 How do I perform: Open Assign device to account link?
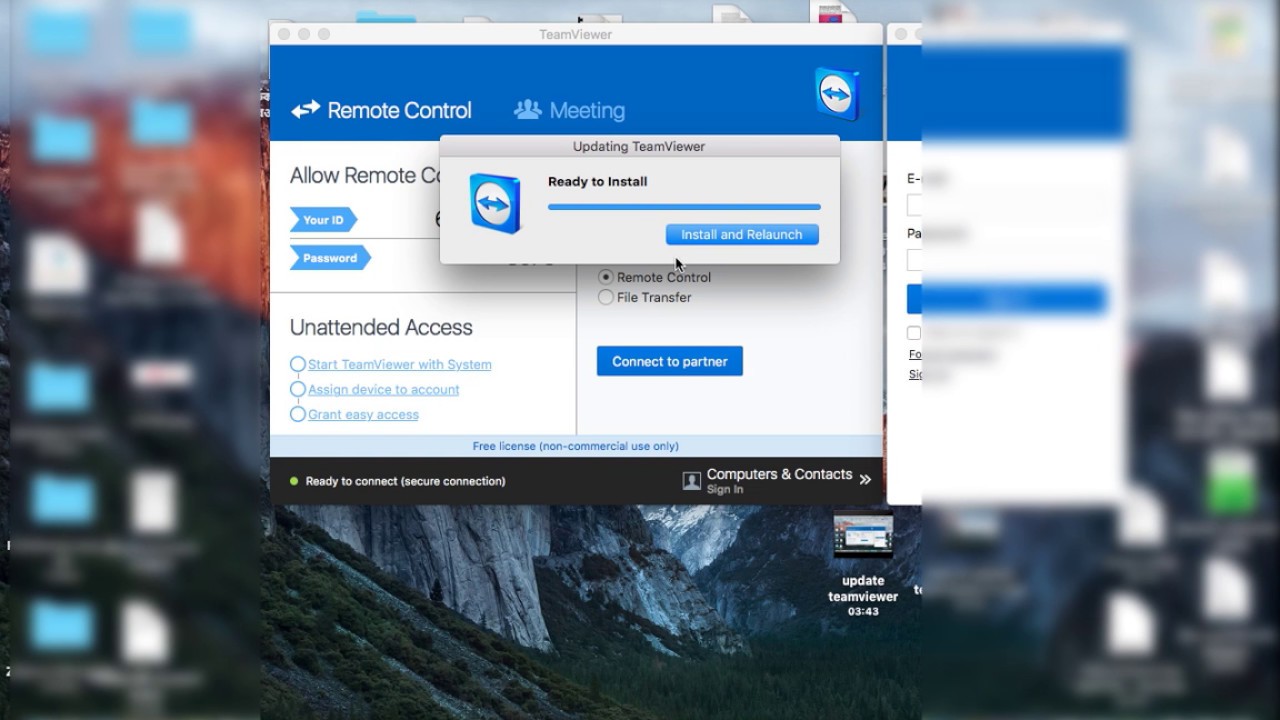(384, 389)
